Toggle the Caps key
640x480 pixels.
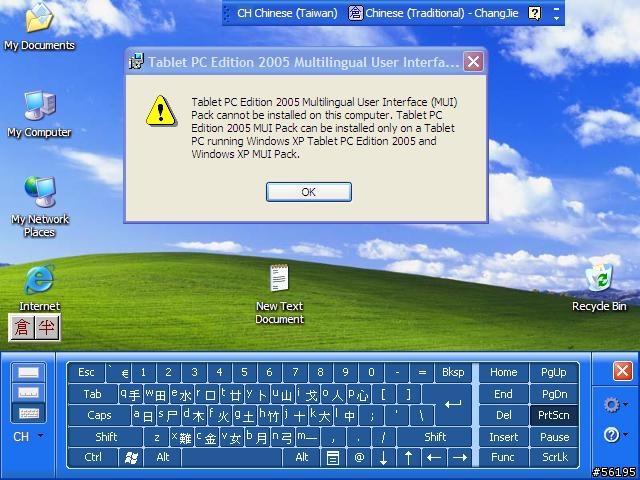point(99,416)
